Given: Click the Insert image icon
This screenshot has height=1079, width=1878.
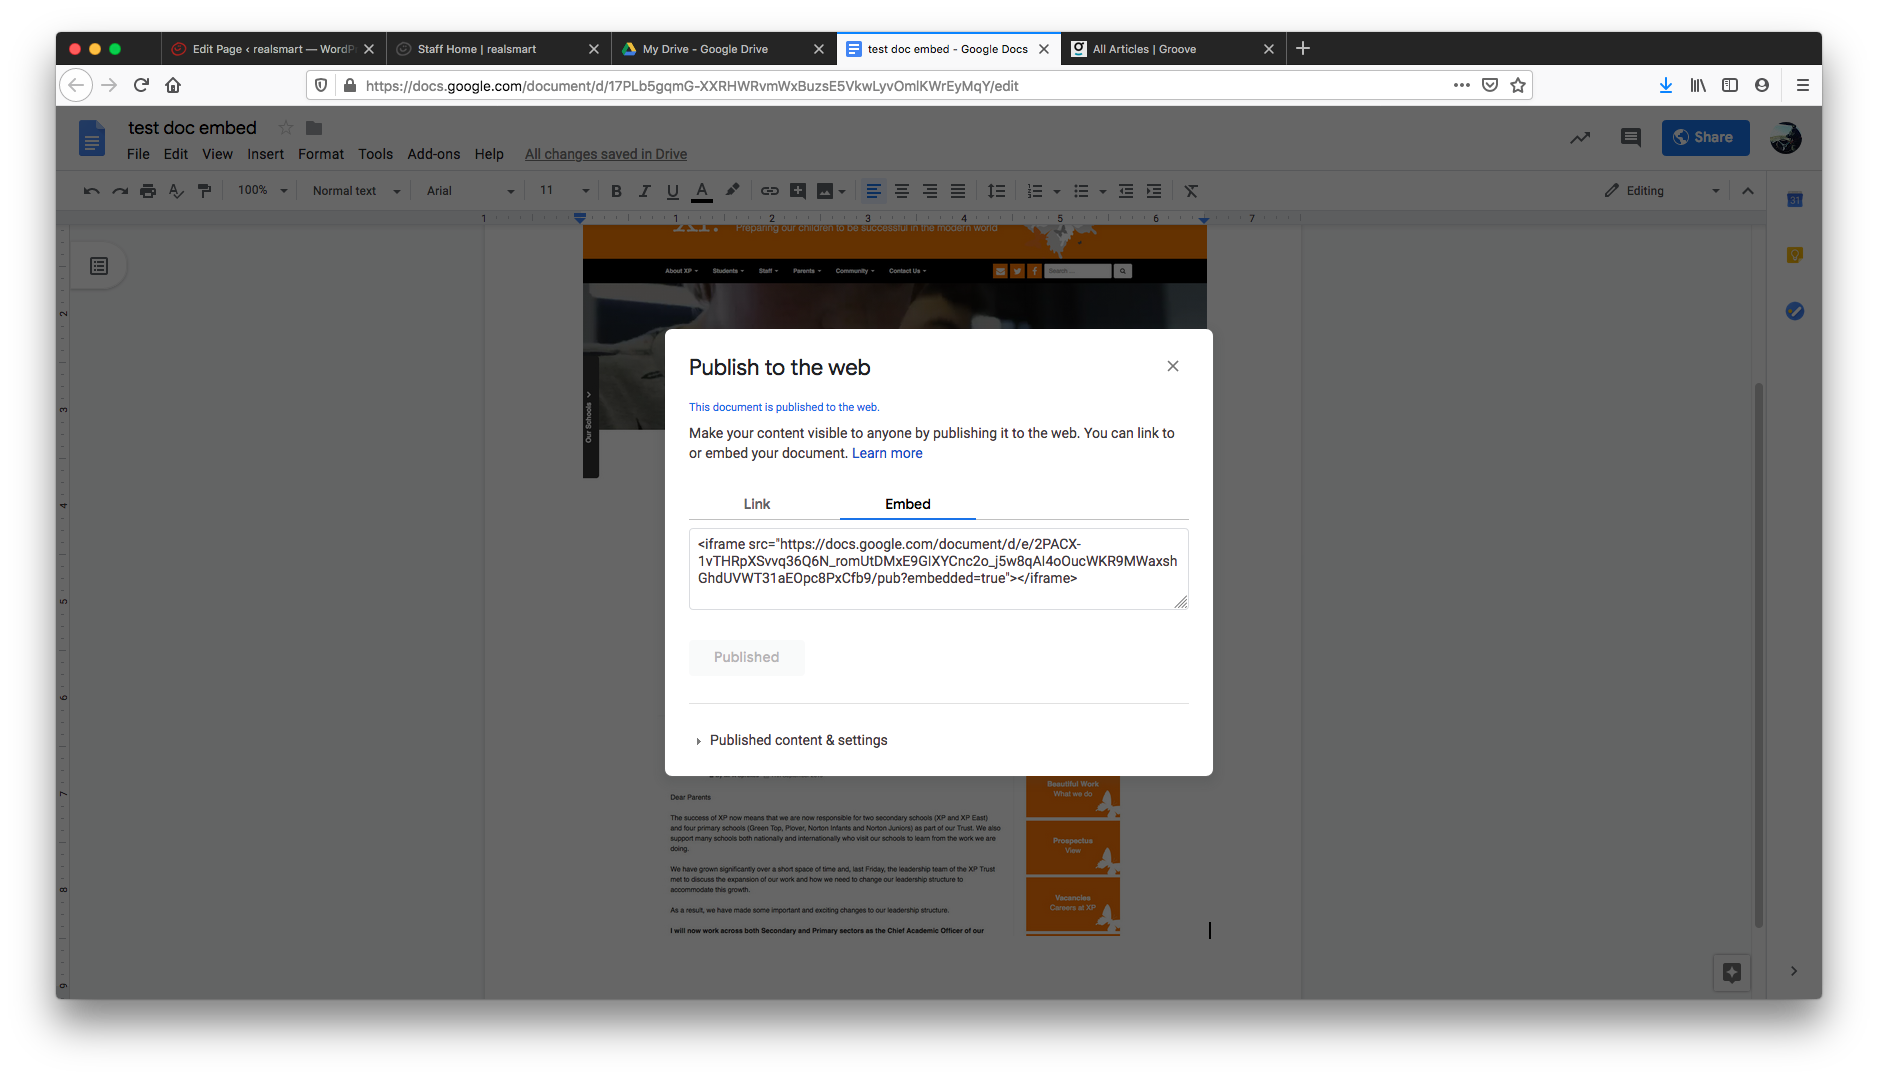Looking at the screenshot, I should (x=825, y=191).
